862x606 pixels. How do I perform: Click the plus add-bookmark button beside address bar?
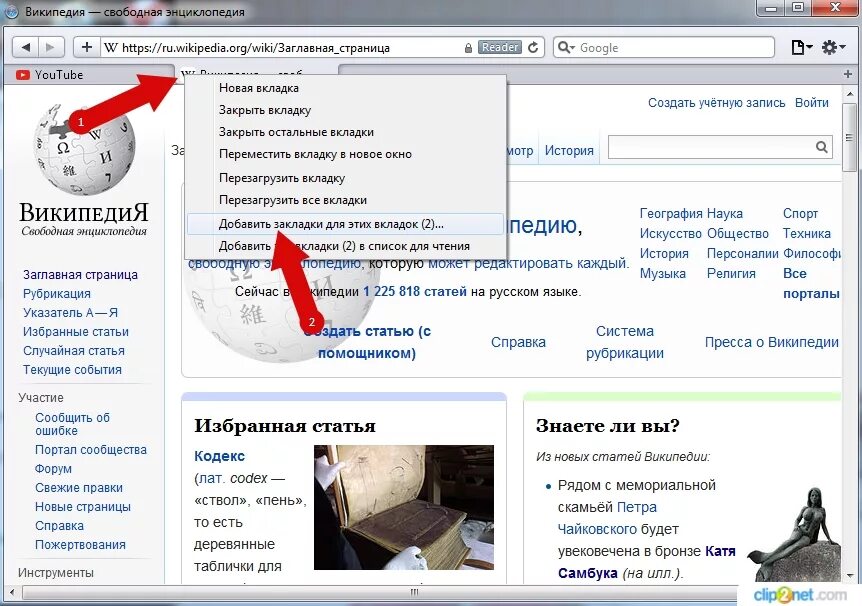click(x=87, y=48)
